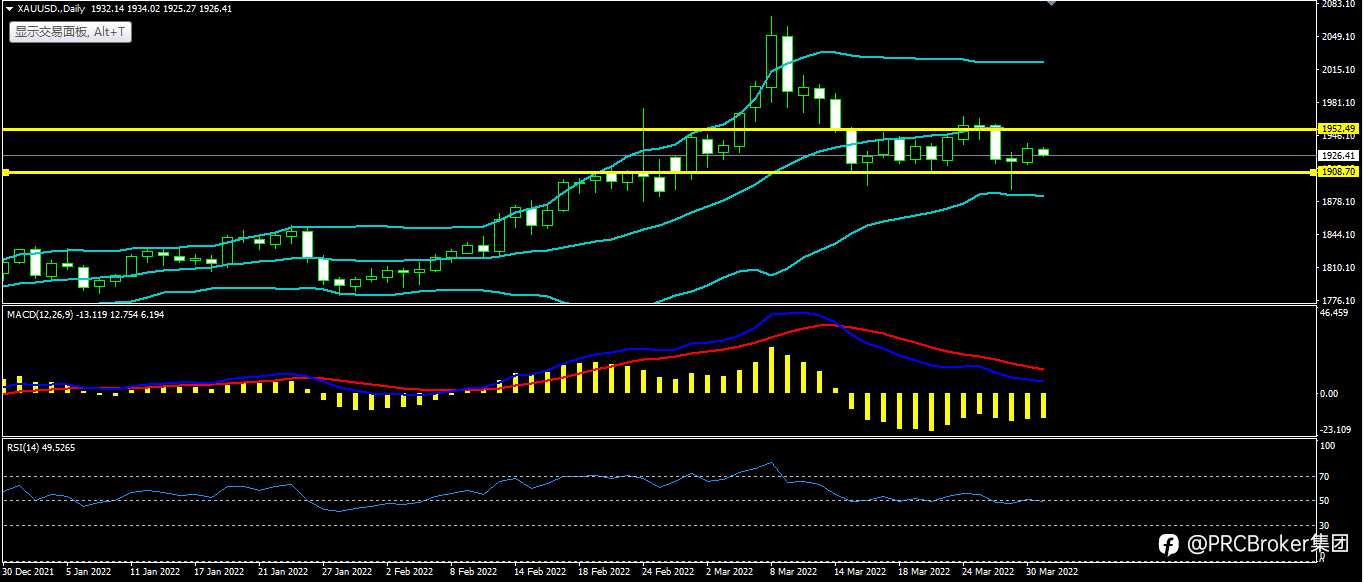Click the 5 Jan 2022 date label

[x=88, y=572]
